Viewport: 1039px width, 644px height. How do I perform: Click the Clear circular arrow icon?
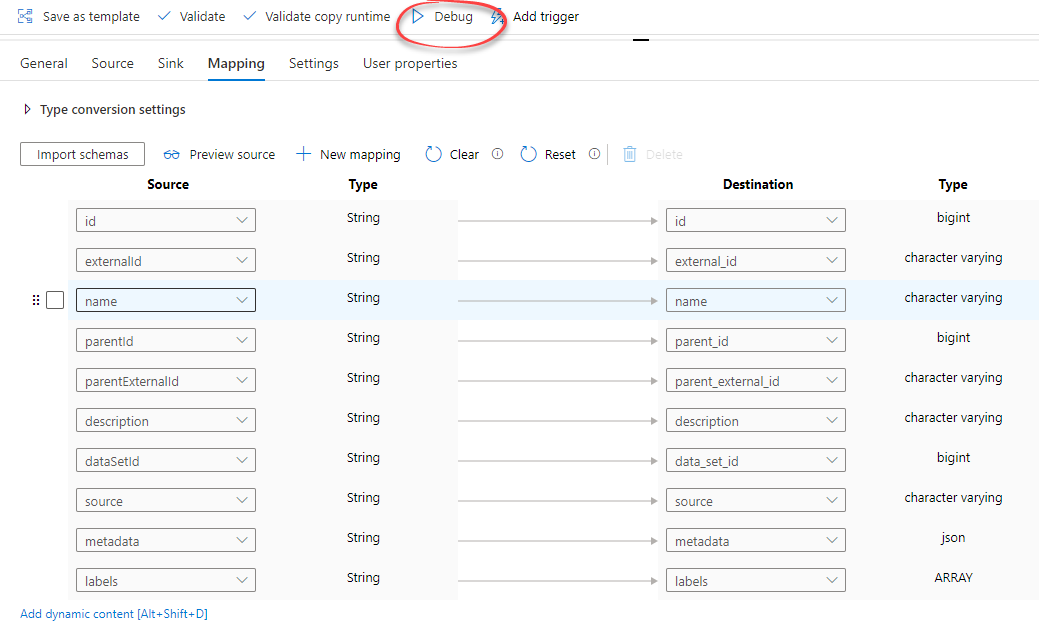pos(433,154)
